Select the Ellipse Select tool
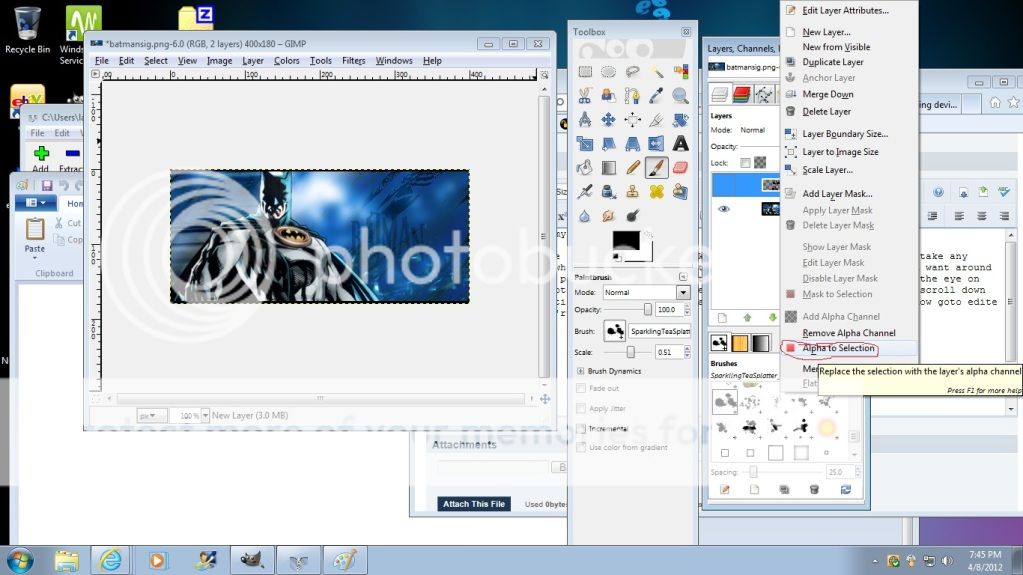 608,72
